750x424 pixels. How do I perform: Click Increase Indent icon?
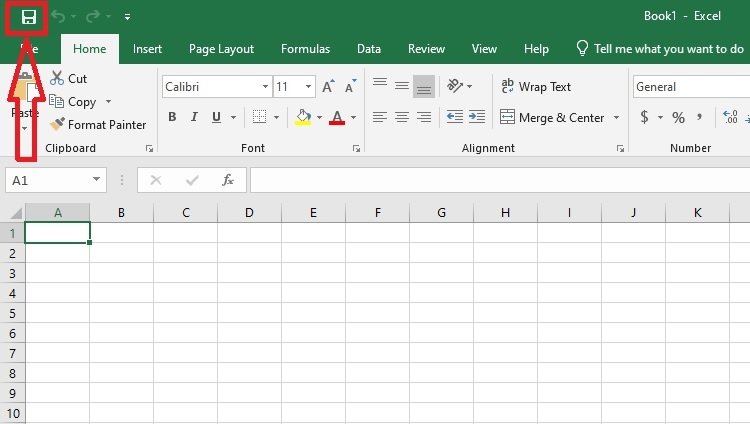pos(477,117)
